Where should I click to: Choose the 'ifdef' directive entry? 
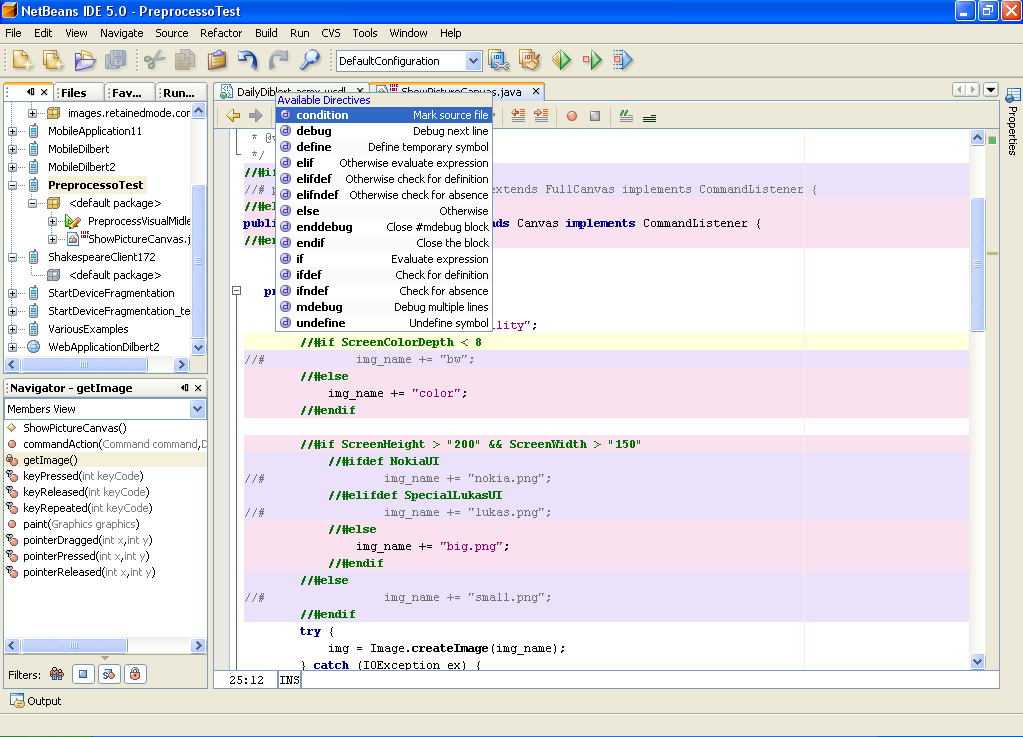point(384,275)
